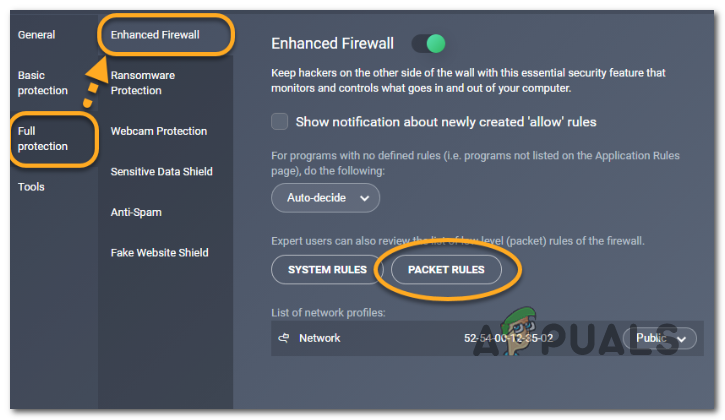This screenshot has width=725, height=420.
Task: Select Enhanced Firewall in the submenu
Action: [158, 35]
